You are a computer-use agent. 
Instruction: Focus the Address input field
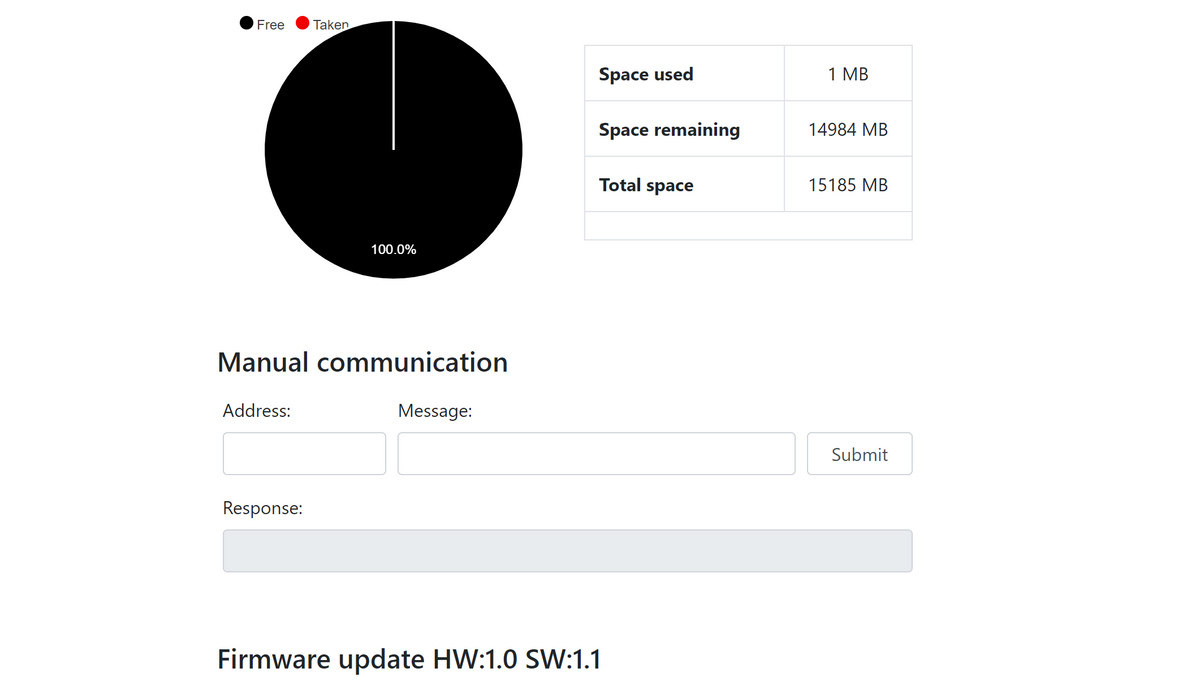[304, 454]
